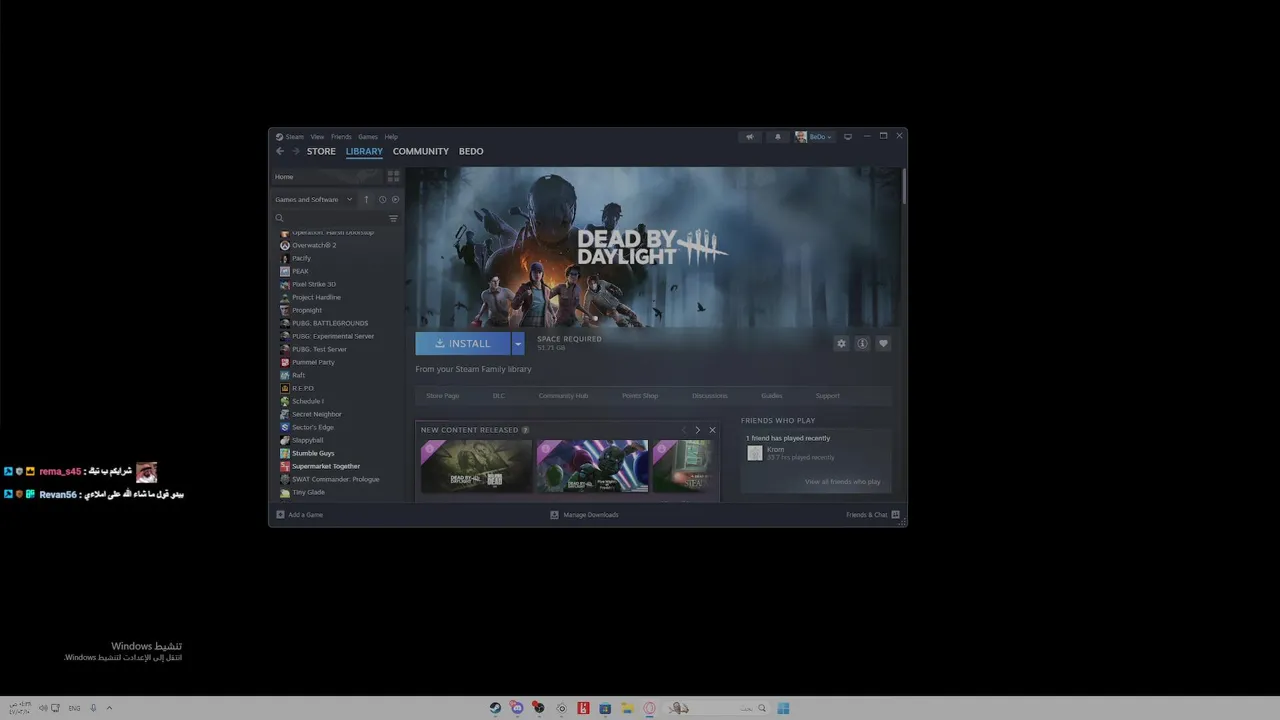
Task: Go to previous new content item
Action: click(684, 430)
